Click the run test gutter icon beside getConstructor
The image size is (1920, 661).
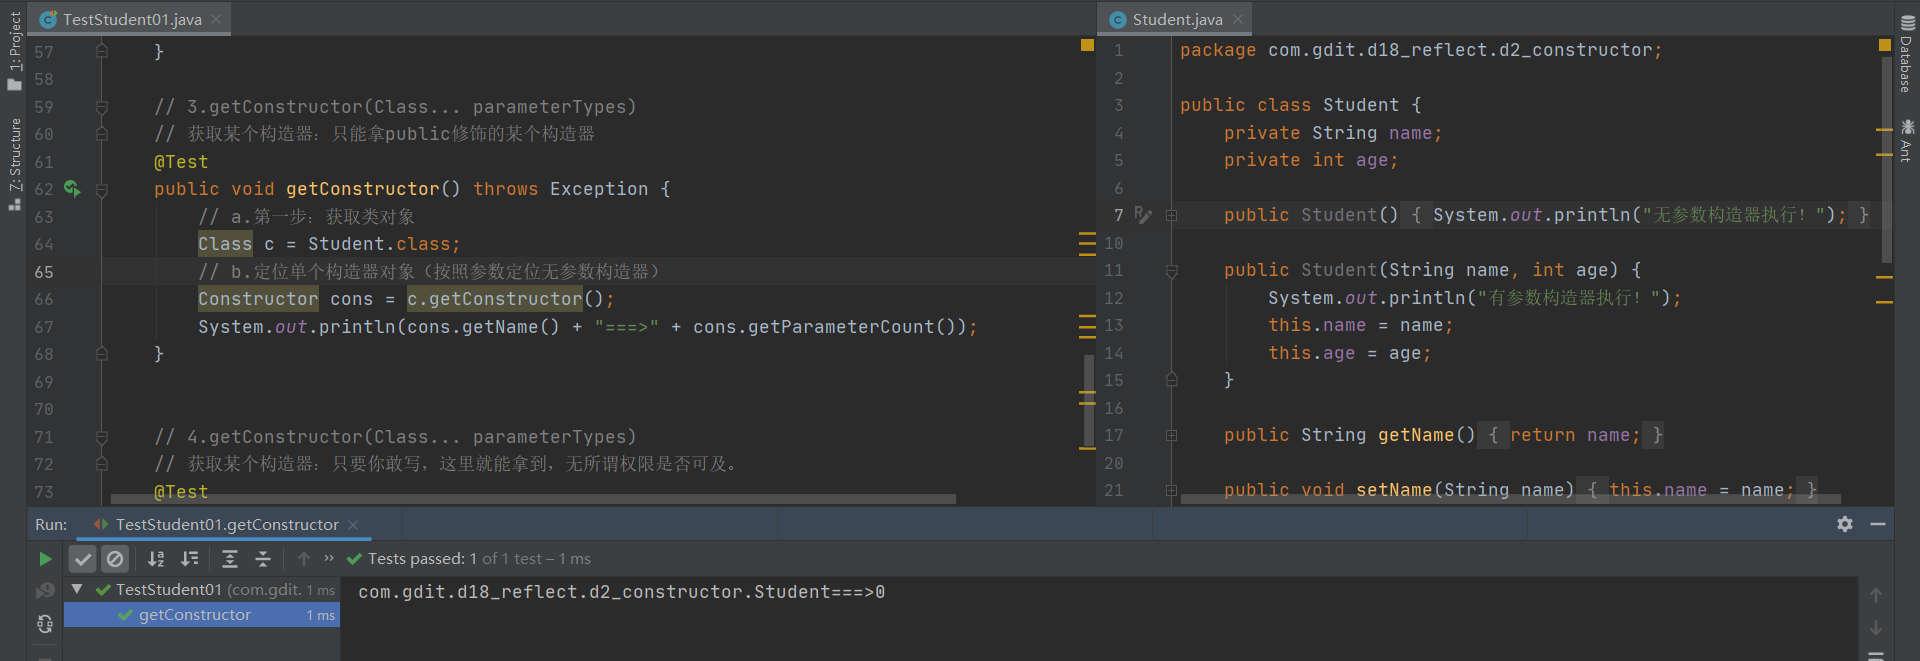(x=72, y=188)
